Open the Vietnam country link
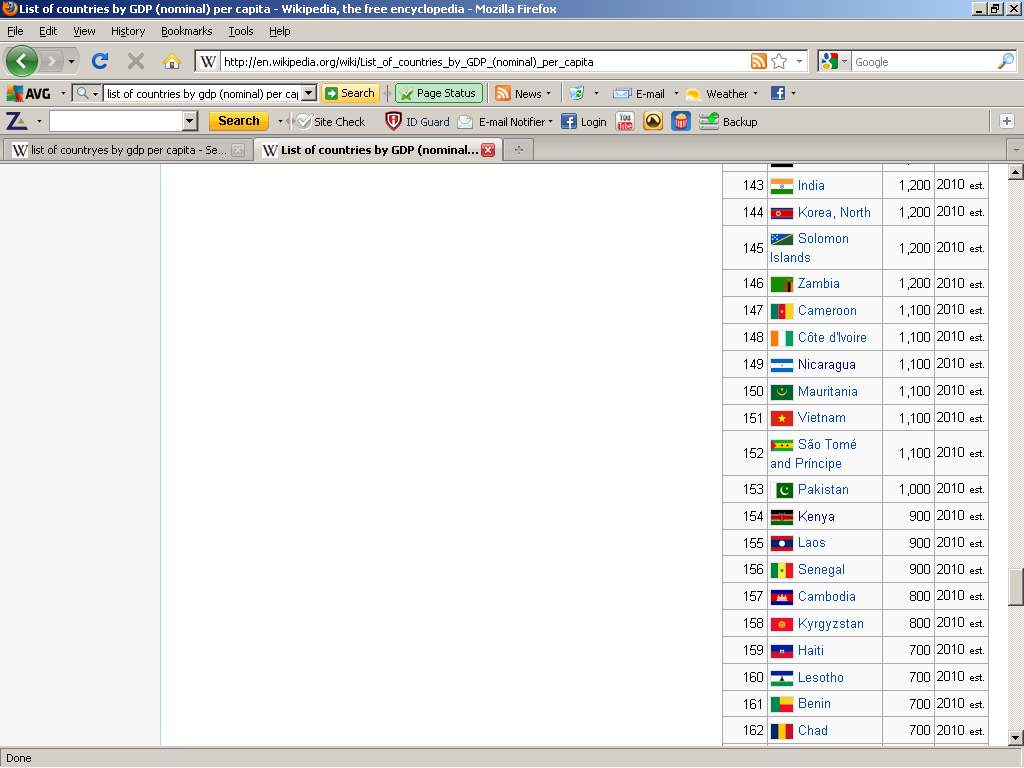This screenshot has width=1024, height=768. 821,418
